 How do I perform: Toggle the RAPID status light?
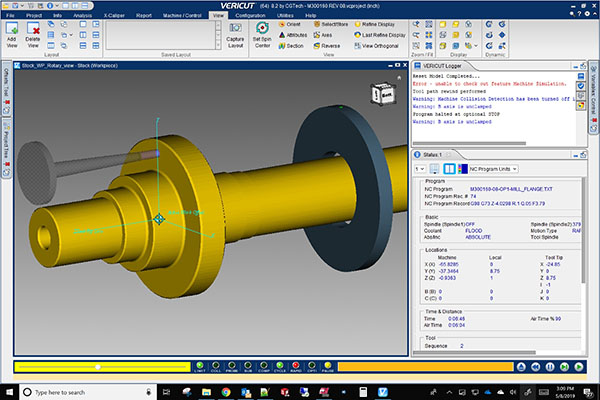(x=294, y=367)
